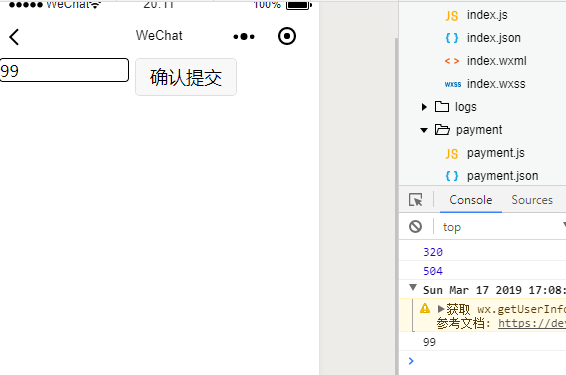Click the console output value 99
566x375 pixels.
[x=430, y=342]
